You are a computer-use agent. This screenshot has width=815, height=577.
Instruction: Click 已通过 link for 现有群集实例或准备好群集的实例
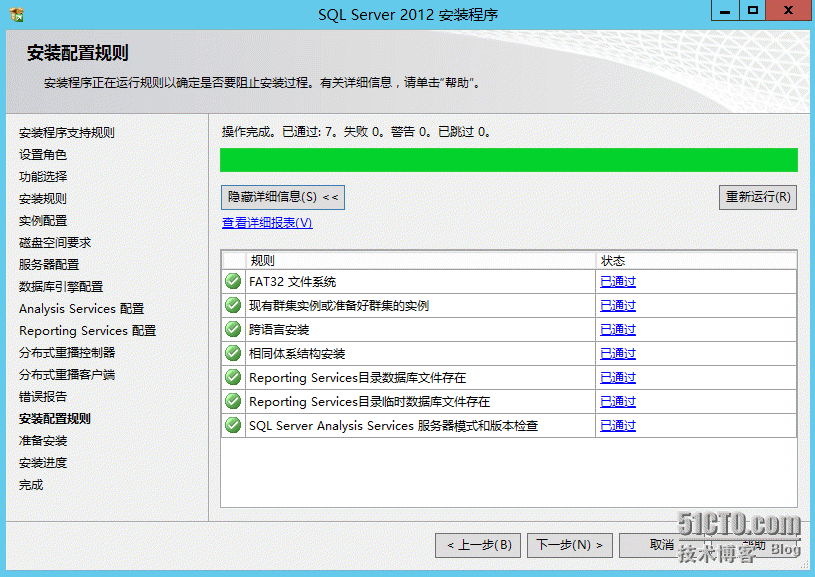[x=618, y=306]
